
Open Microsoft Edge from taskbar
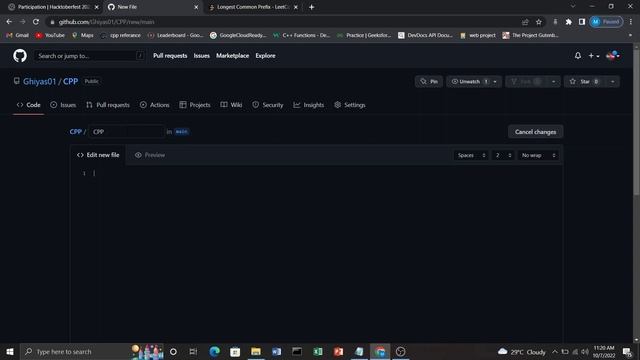click(x=214, y=351)
